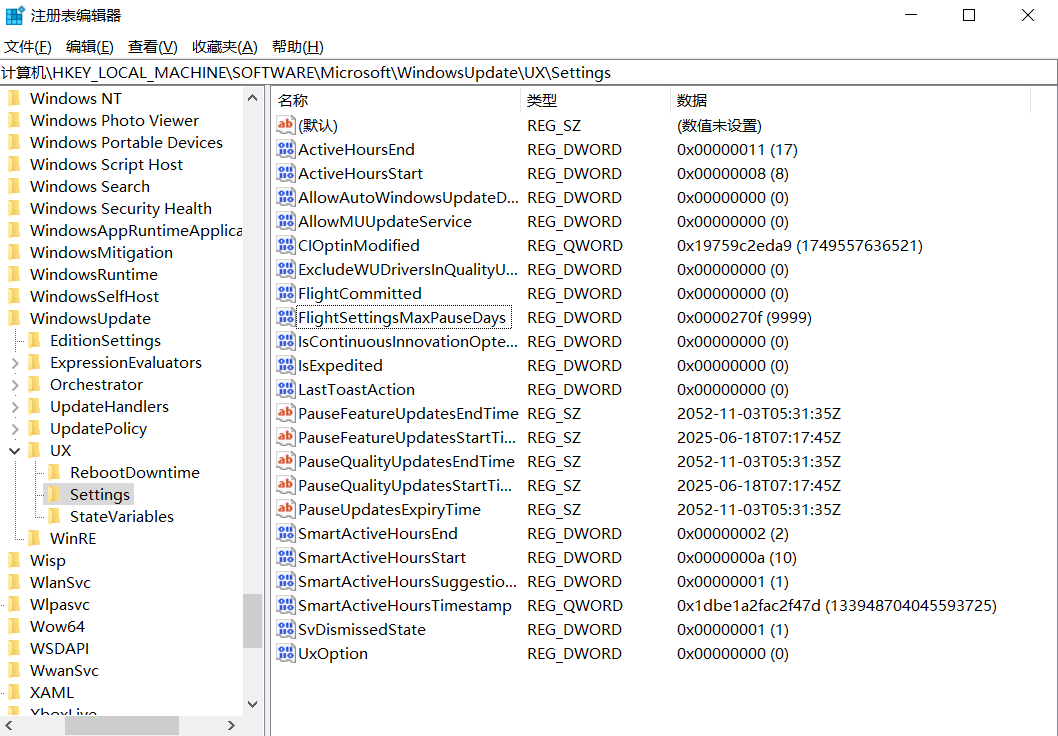The width and height of the screenshot is (1058, 736).
Task: Click the registry path address bar
Action: coord(528,73)
